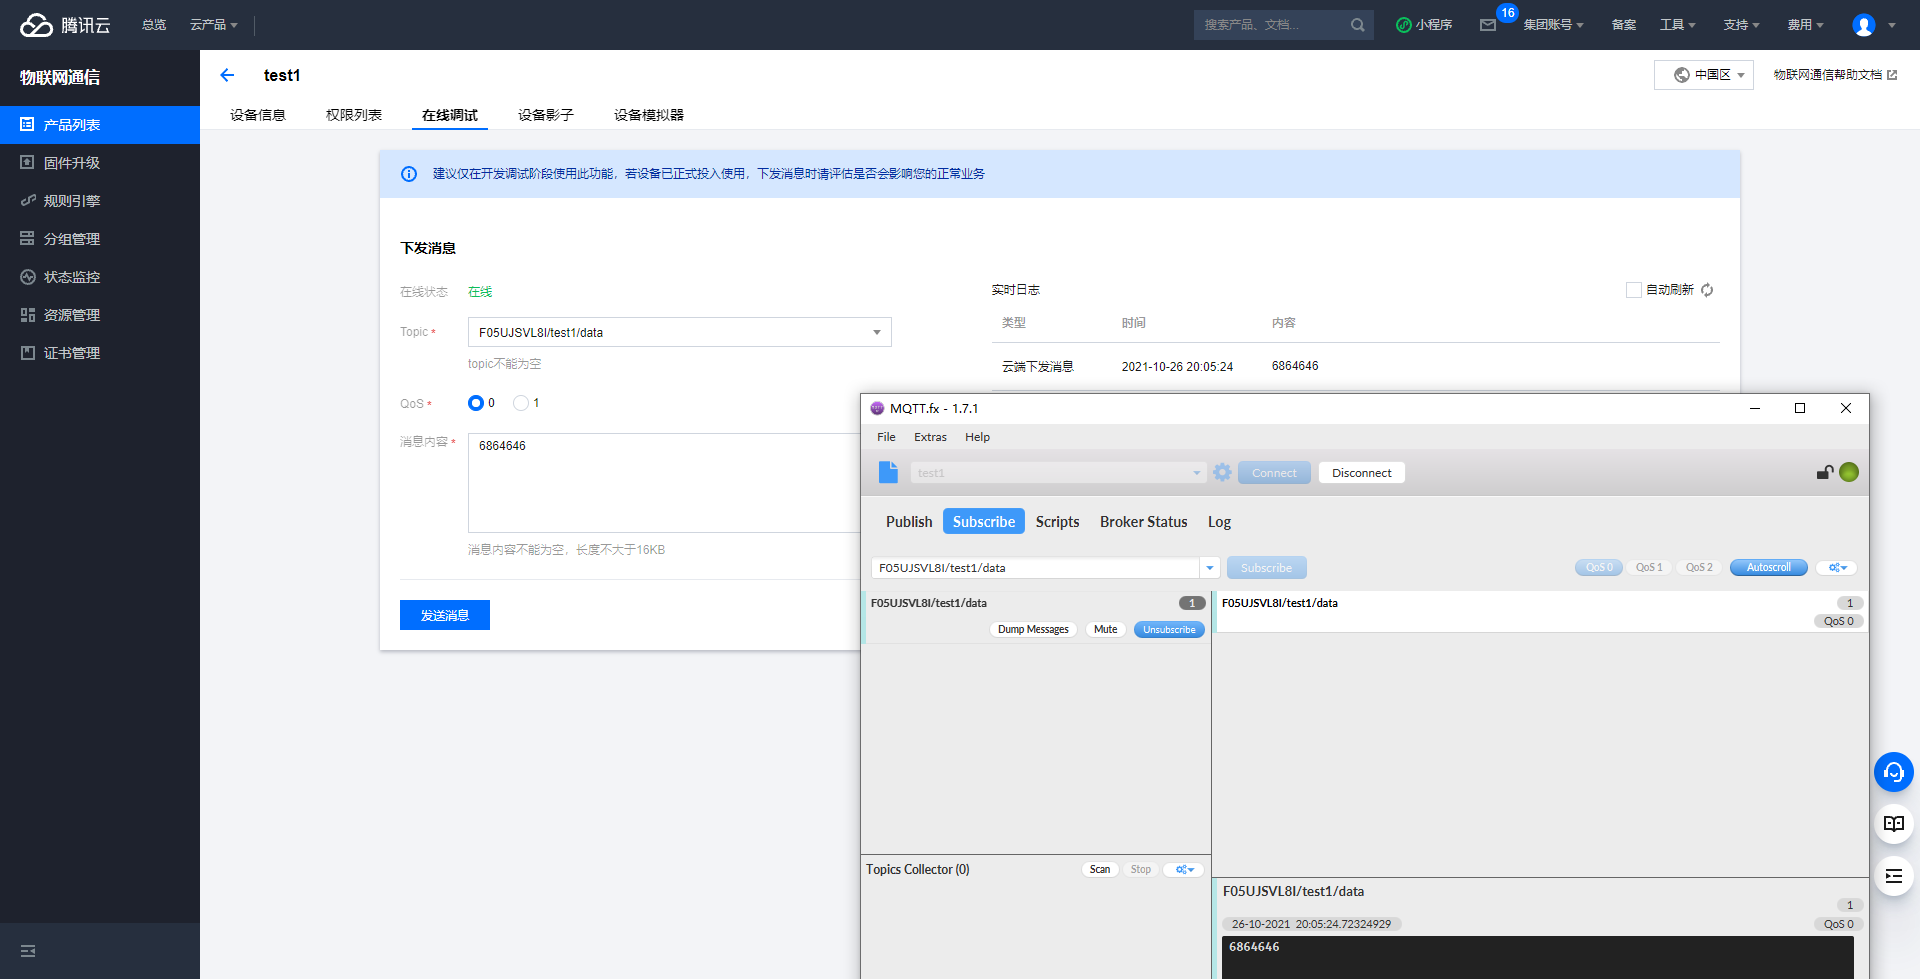
Task: Open Topics Collector settings gear
Action: pyautogui.click(x=1184, y=870)
